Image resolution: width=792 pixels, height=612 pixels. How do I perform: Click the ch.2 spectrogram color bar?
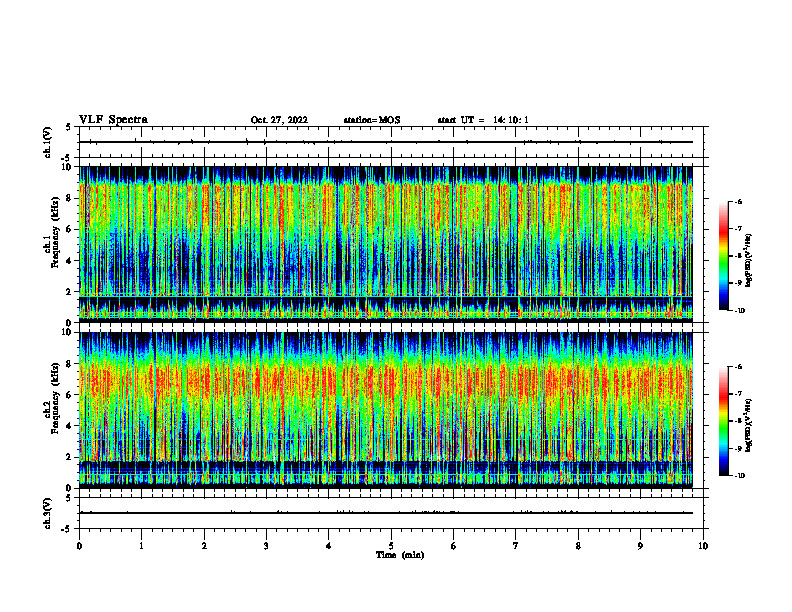[724, 421]
